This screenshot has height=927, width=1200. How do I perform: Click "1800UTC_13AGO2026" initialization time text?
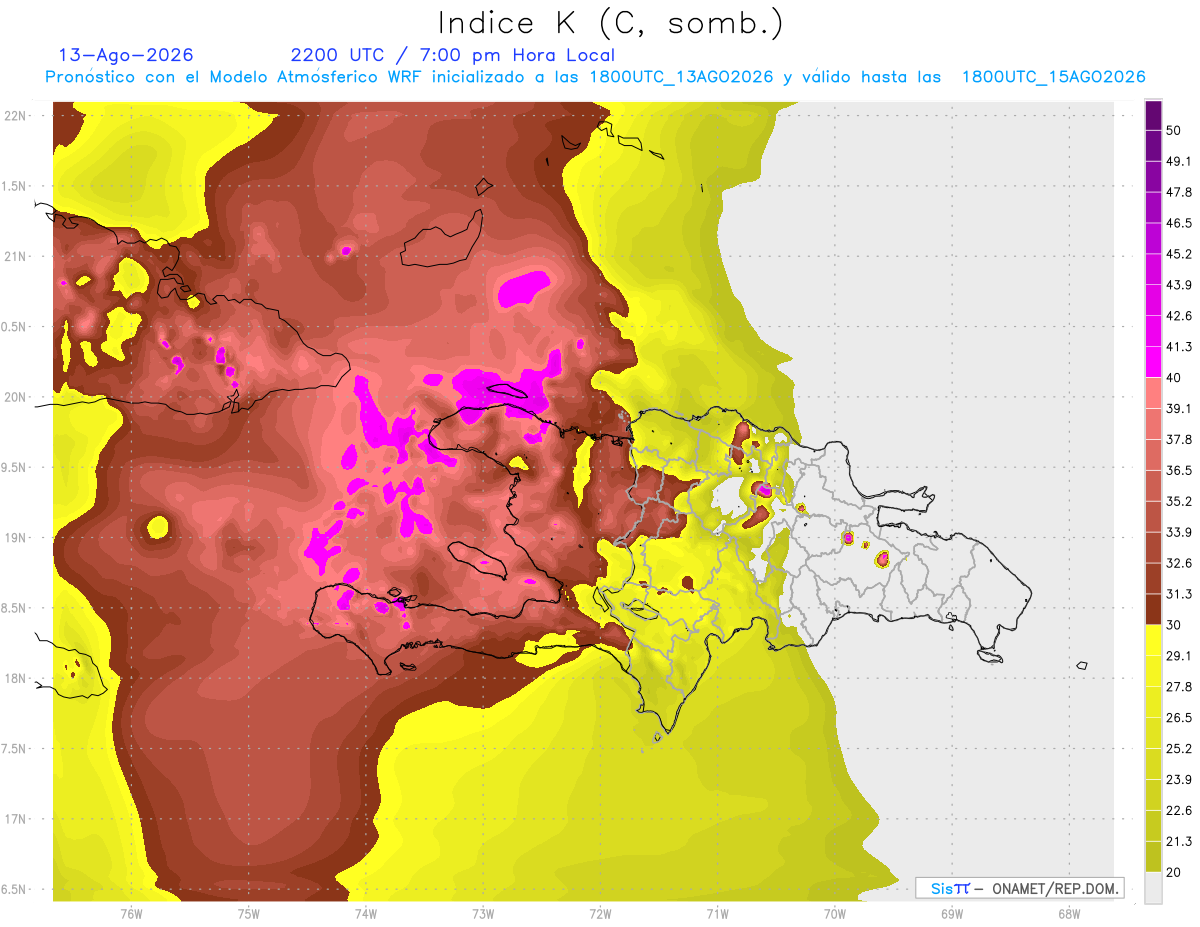pos(682,77)
